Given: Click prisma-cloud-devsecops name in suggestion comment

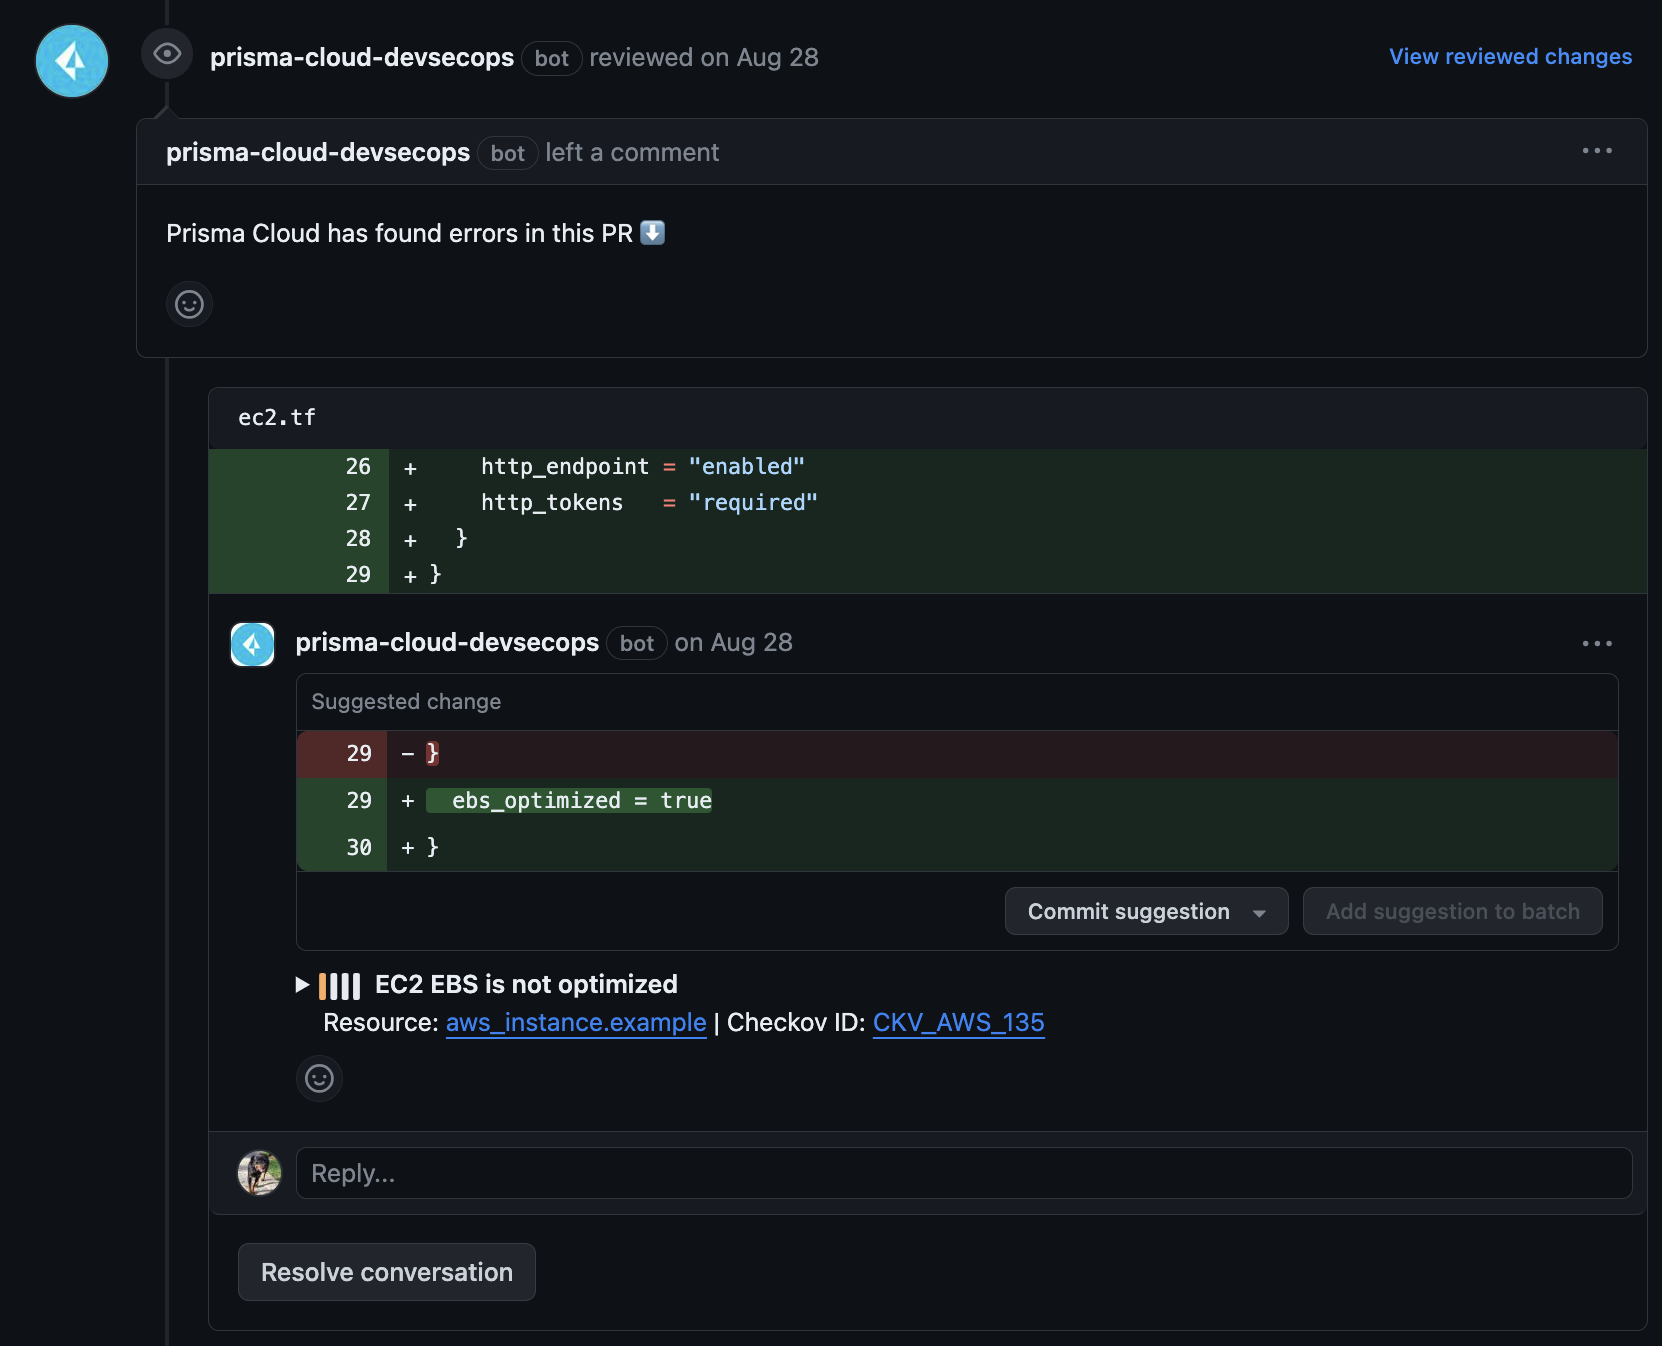Looking at the screenshot, I should click(447, 643).
